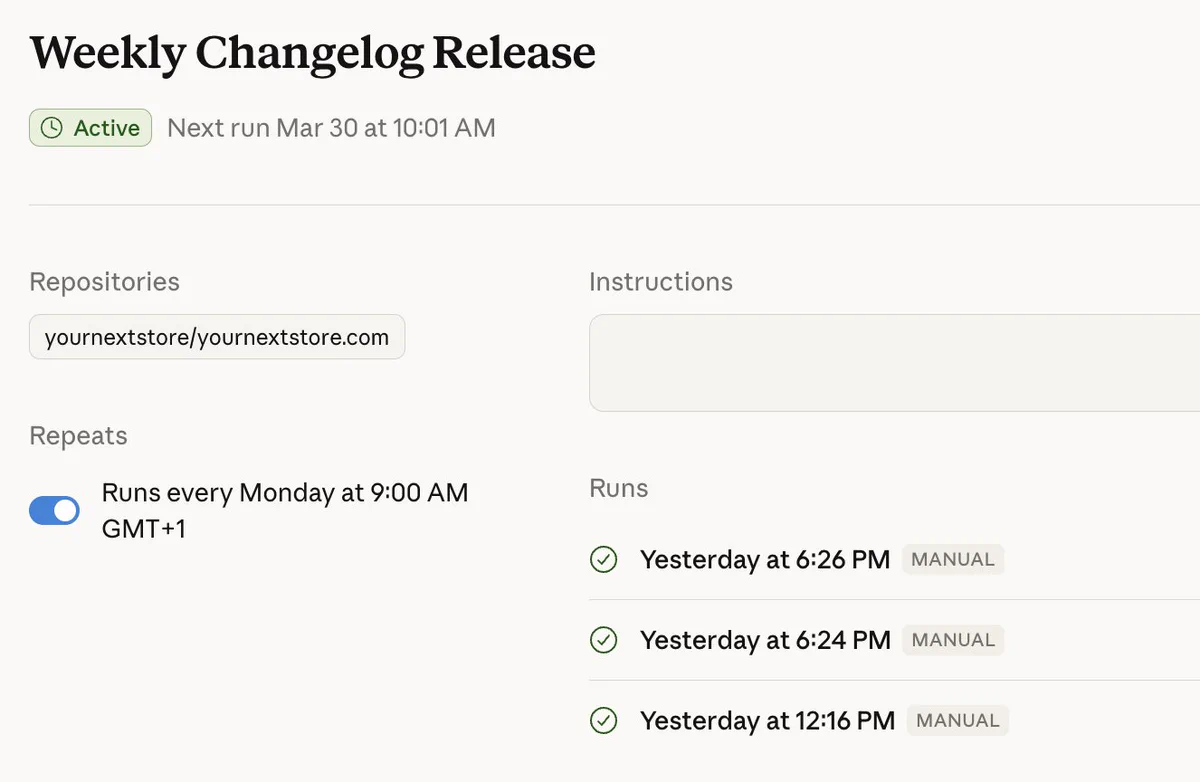Click the Weekly Changelog Release title

click(x=313, y=53)
